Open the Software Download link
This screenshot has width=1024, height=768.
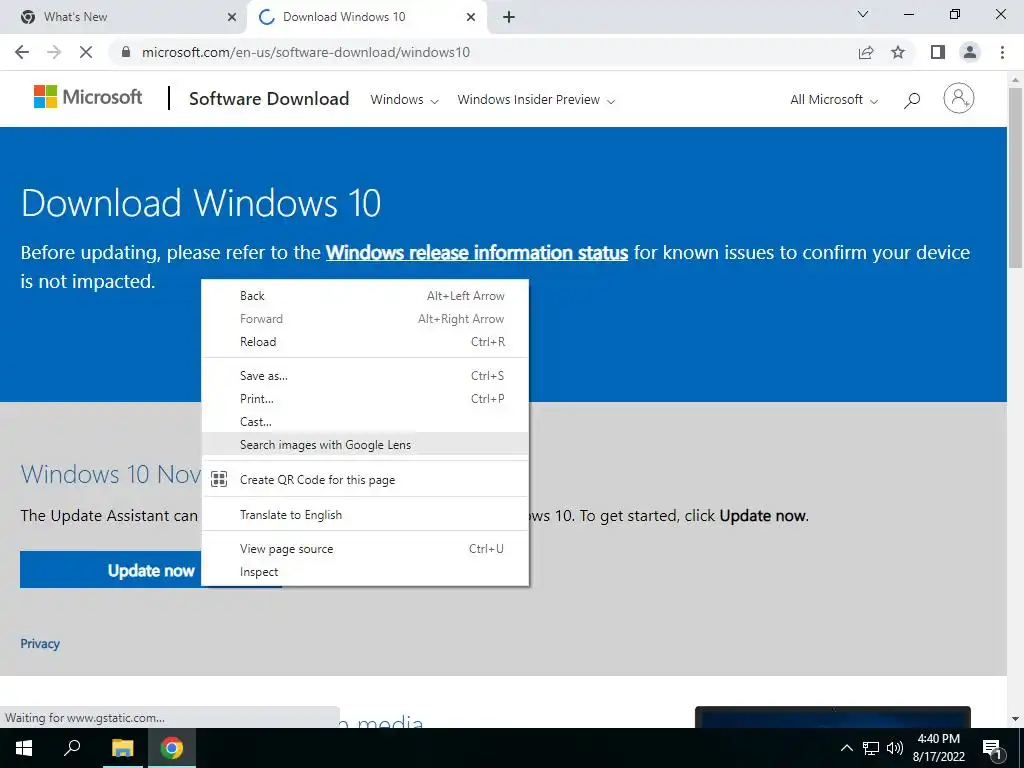[x=269, y=99]
